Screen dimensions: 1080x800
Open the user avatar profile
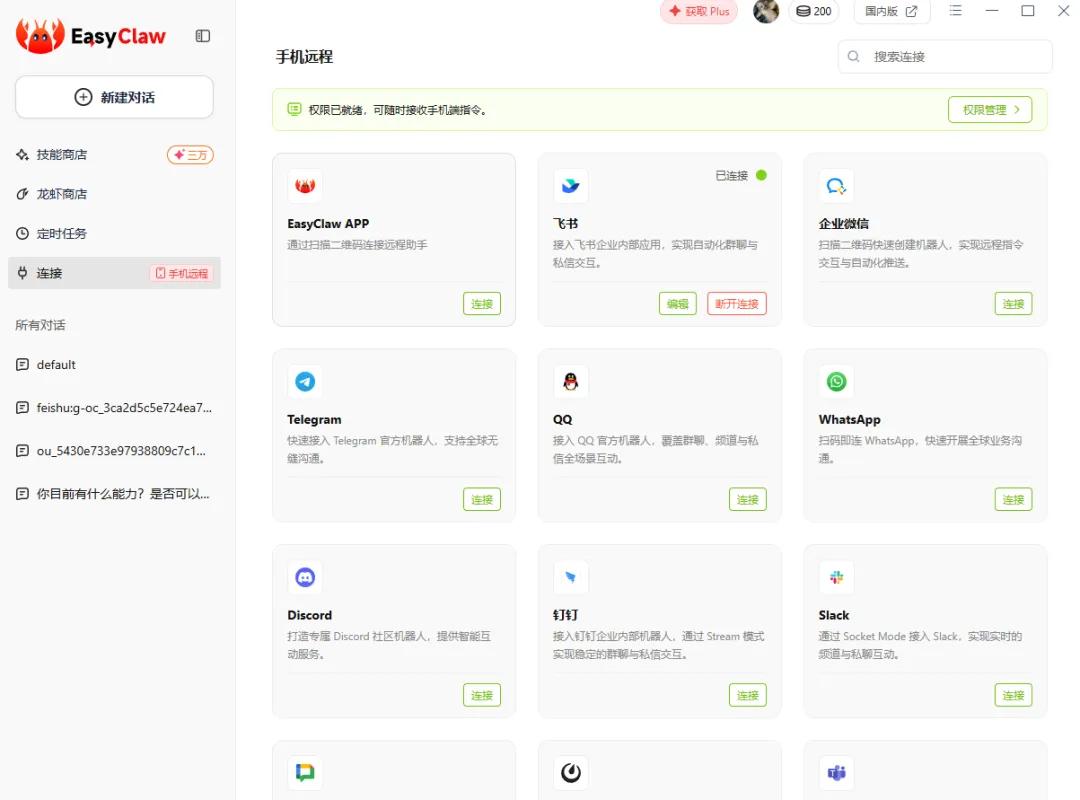coord(765,11)
